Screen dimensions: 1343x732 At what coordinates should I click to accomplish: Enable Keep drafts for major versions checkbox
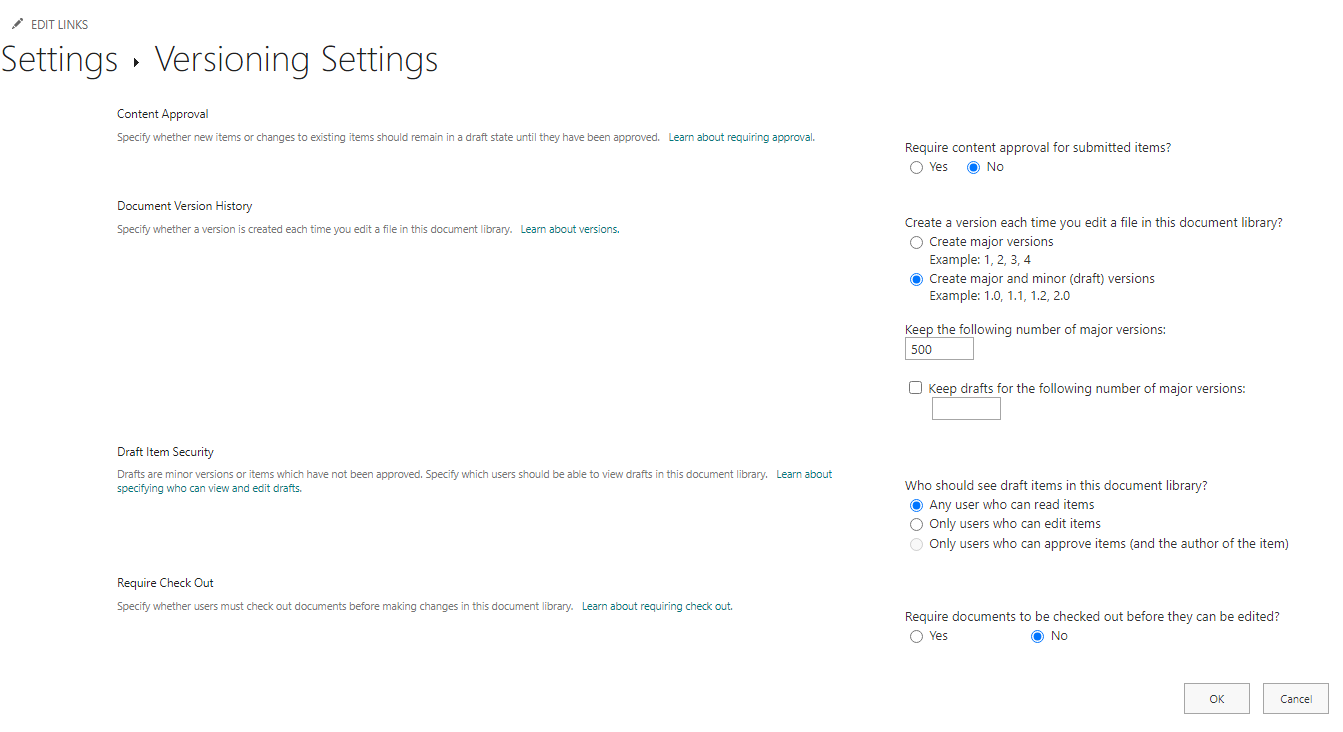[915, 388]
